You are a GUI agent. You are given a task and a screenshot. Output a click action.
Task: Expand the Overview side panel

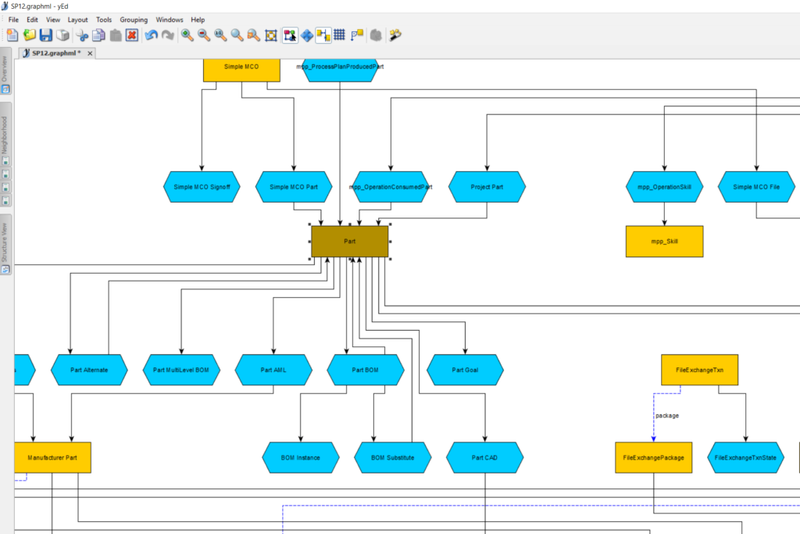click(5, 69)
